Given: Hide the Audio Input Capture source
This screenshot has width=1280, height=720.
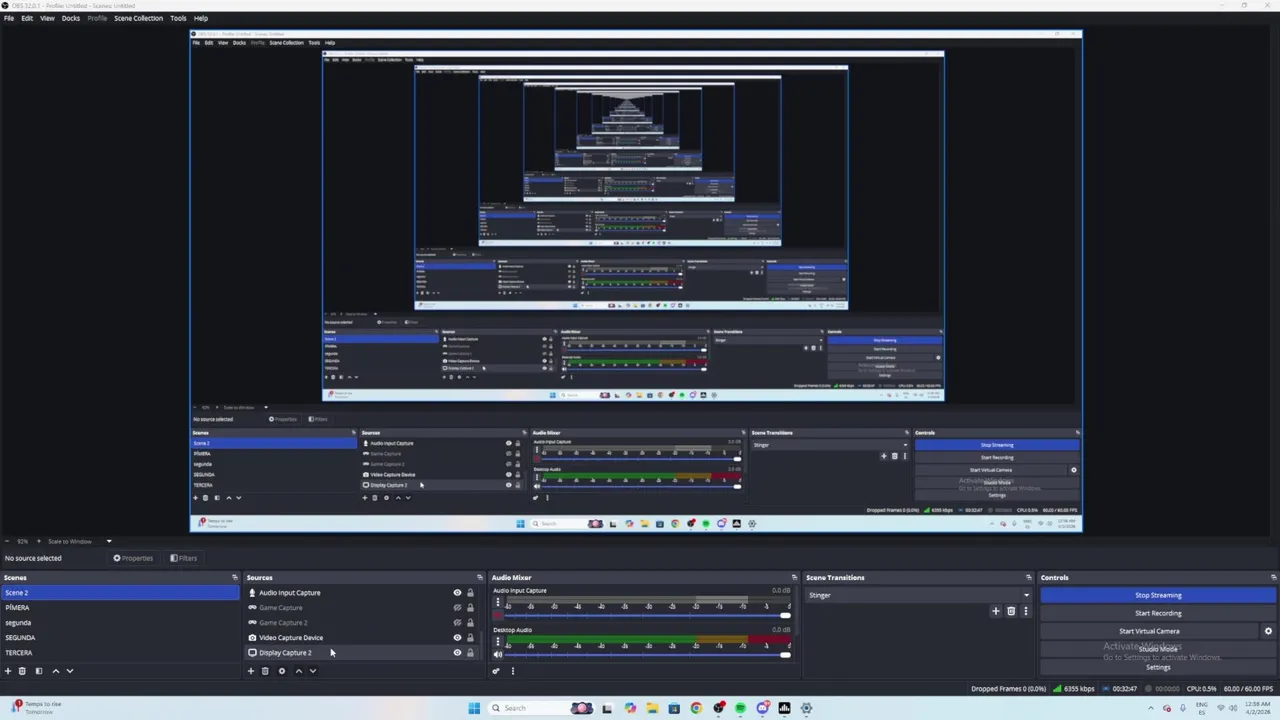Looking at the screenshot, I should 457,593.
